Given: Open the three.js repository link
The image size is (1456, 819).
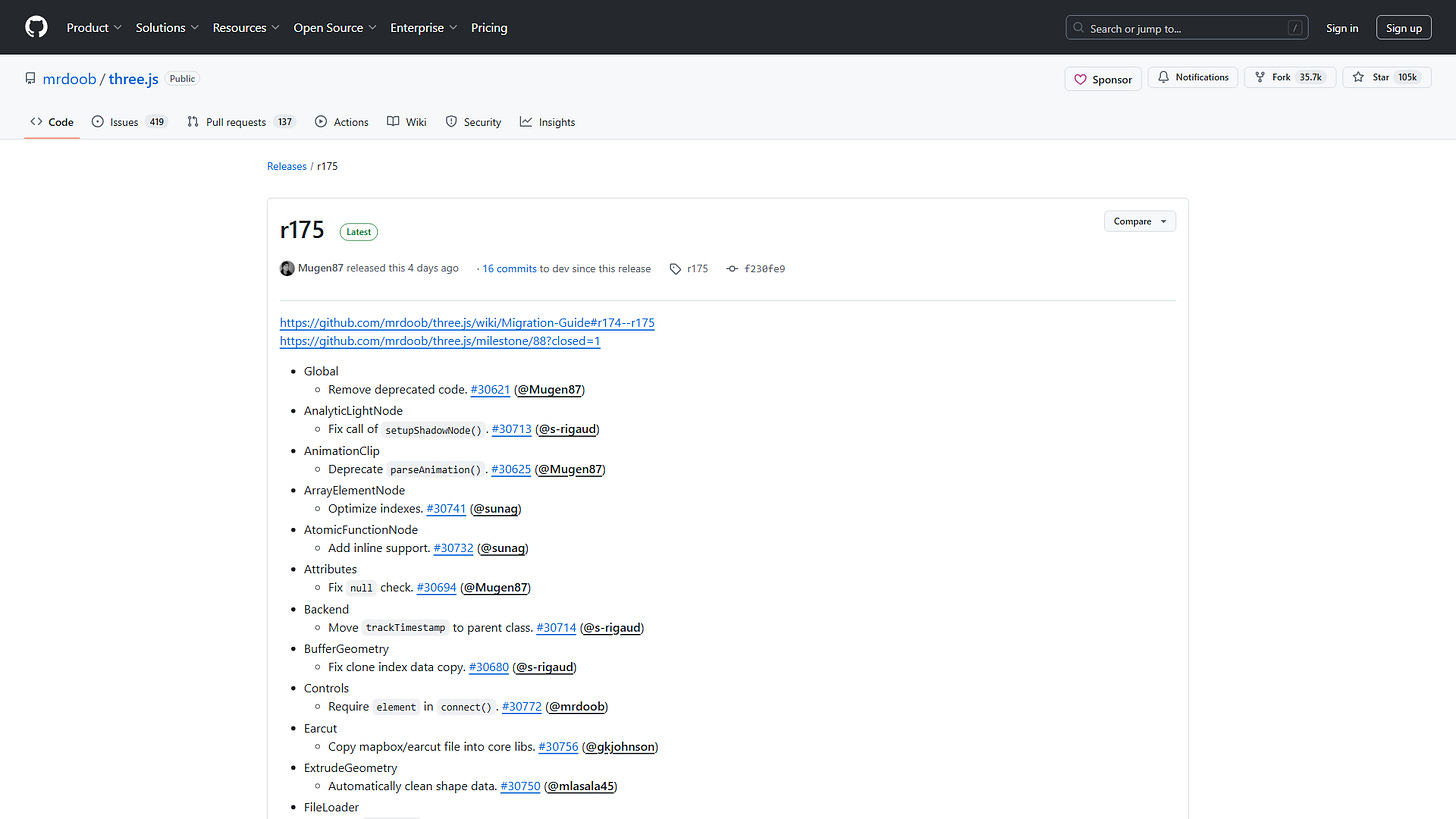Looking at the screenshot, I should click(134, 79).
